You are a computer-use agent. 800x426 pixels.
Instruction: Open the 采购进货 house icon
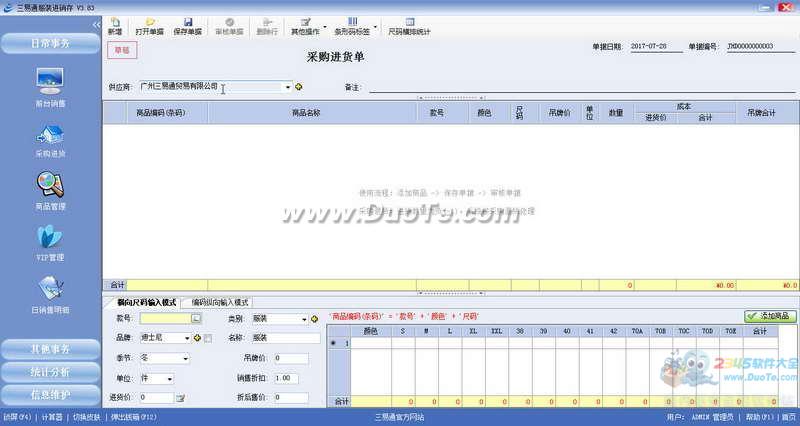[50, 134]
